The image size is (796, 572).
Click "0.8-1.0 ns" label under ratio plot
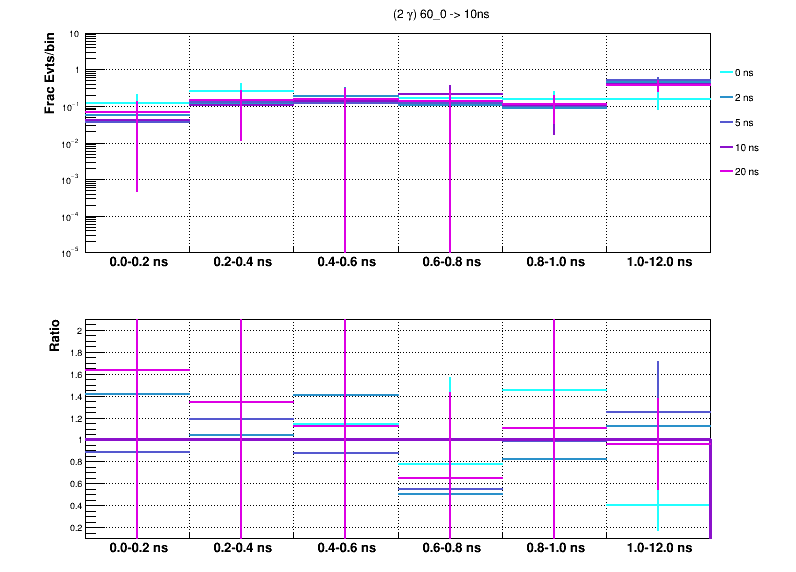(x=554, y=549)
